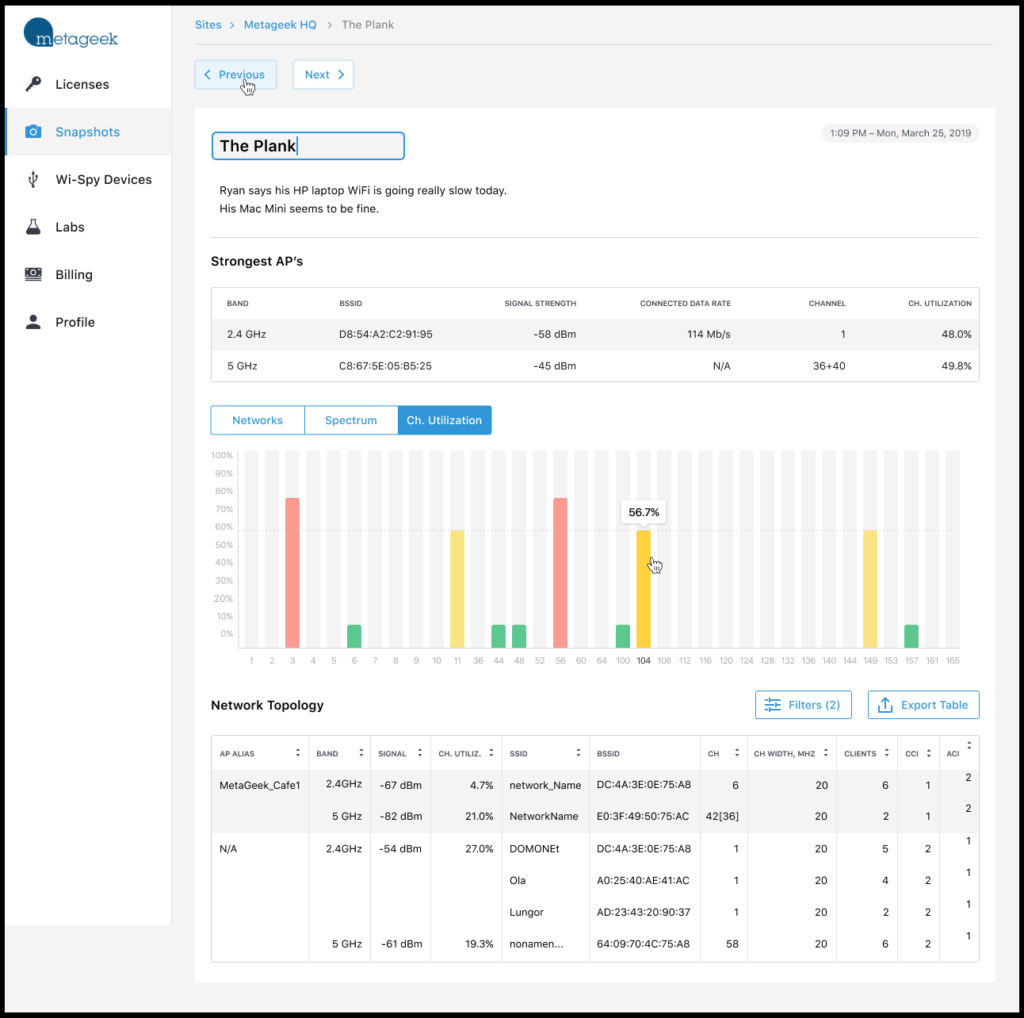1024x1018 pixels.
Task: Click the green channel 44 bar
Action: 498,636
